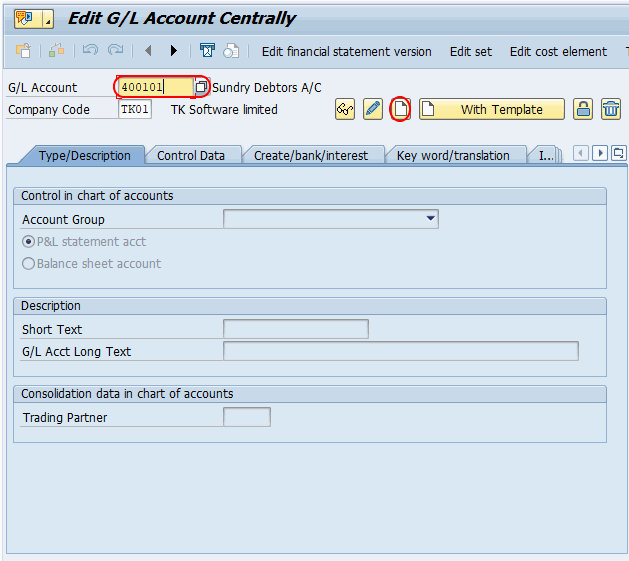The image size is (629, 561).
Task: Select the Balance sheet account radio button
Action: (28, 264)
